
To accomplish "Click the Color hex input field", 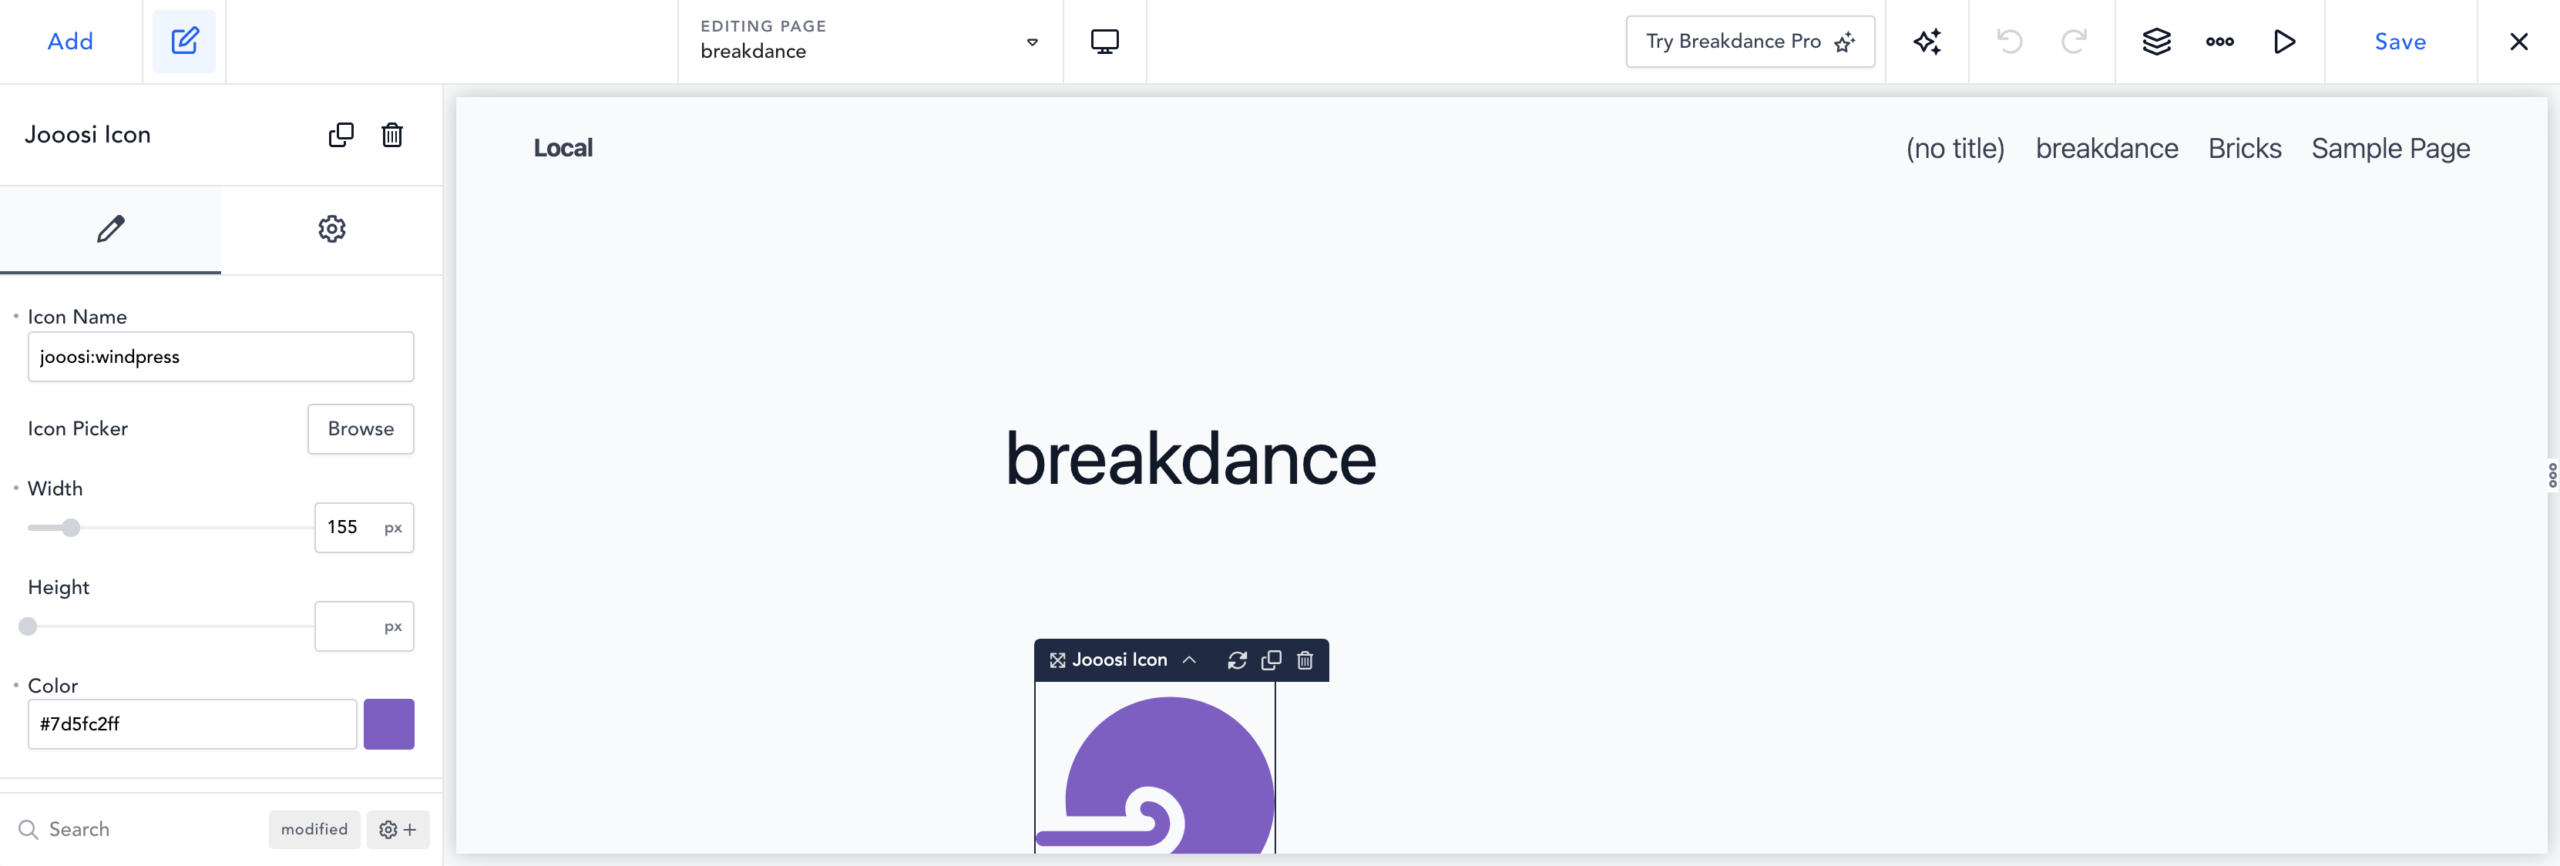I will (192, 724).
